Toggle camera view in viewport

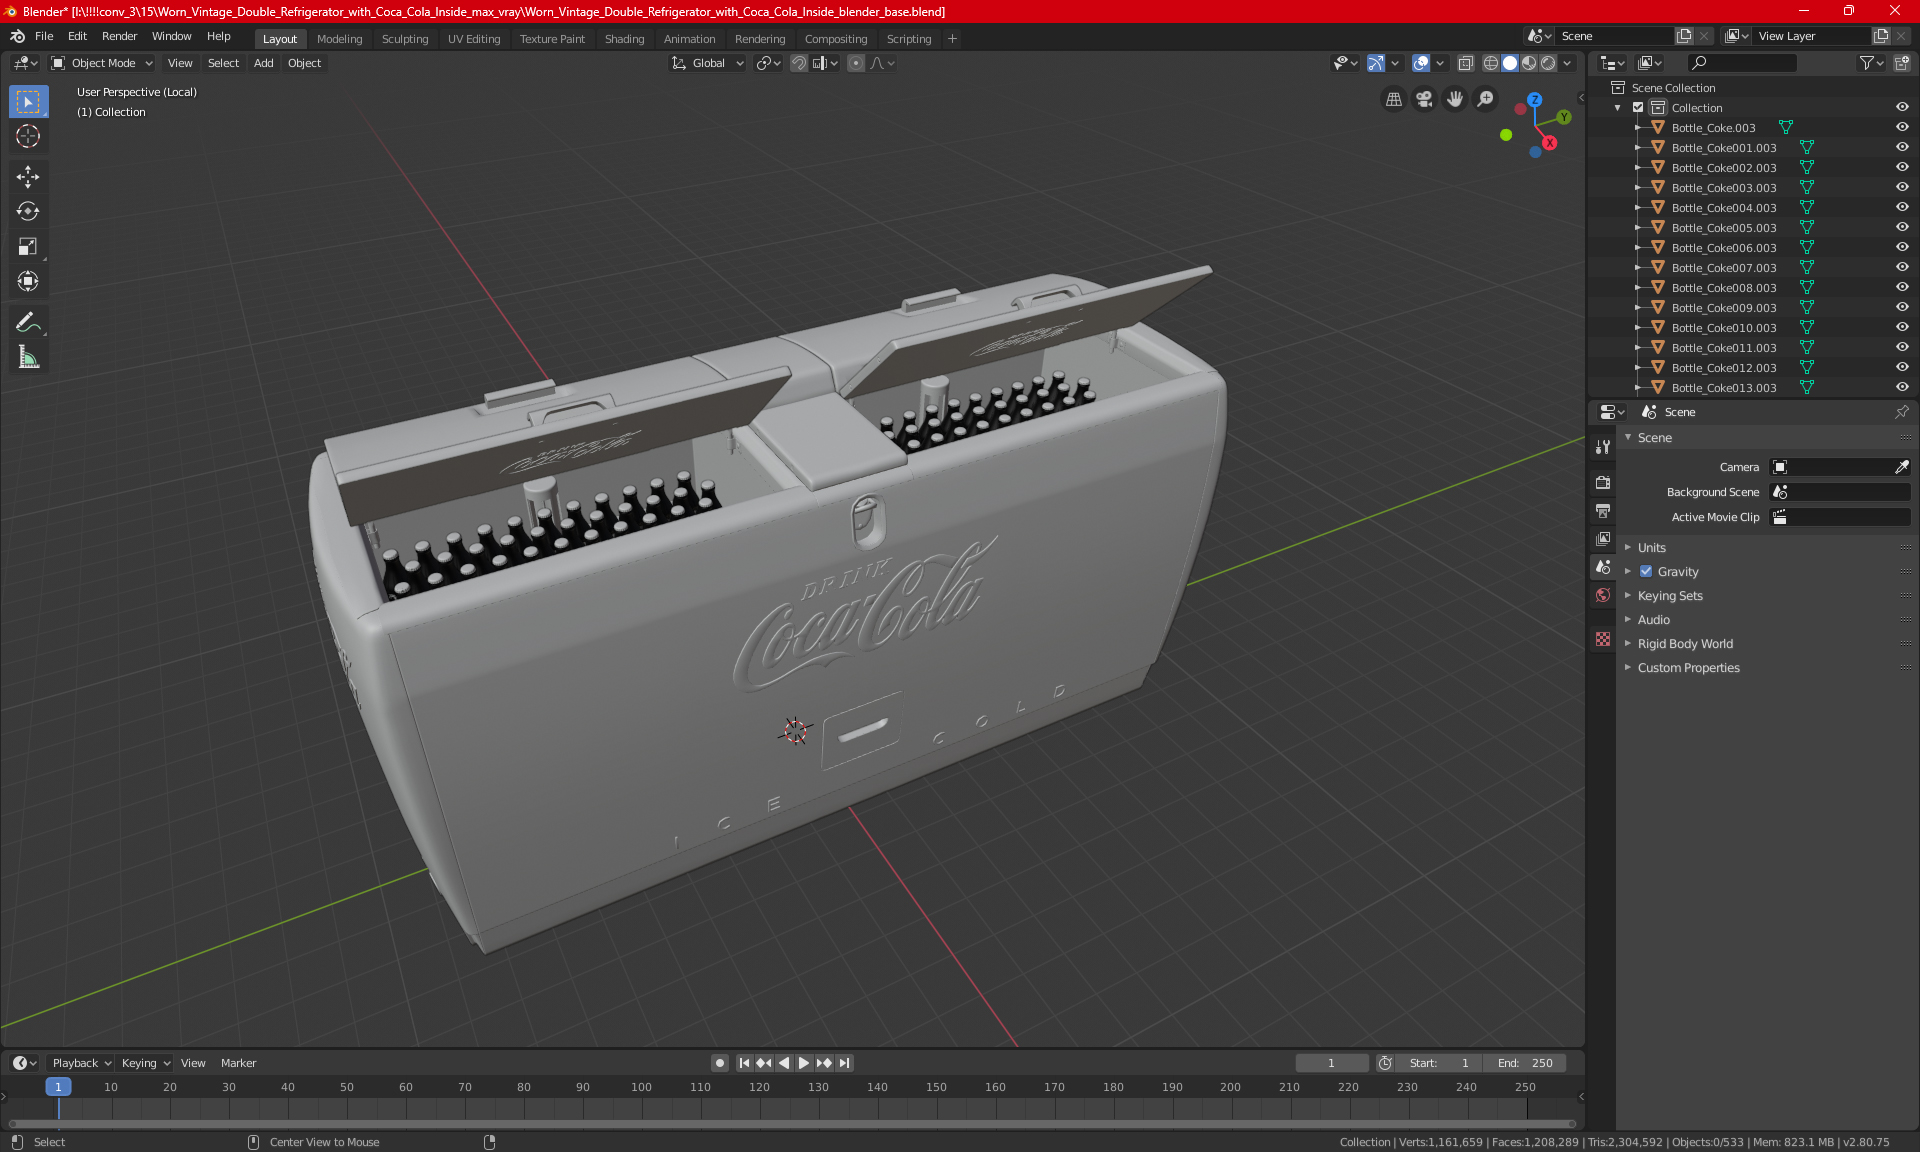click(1424, 99)
